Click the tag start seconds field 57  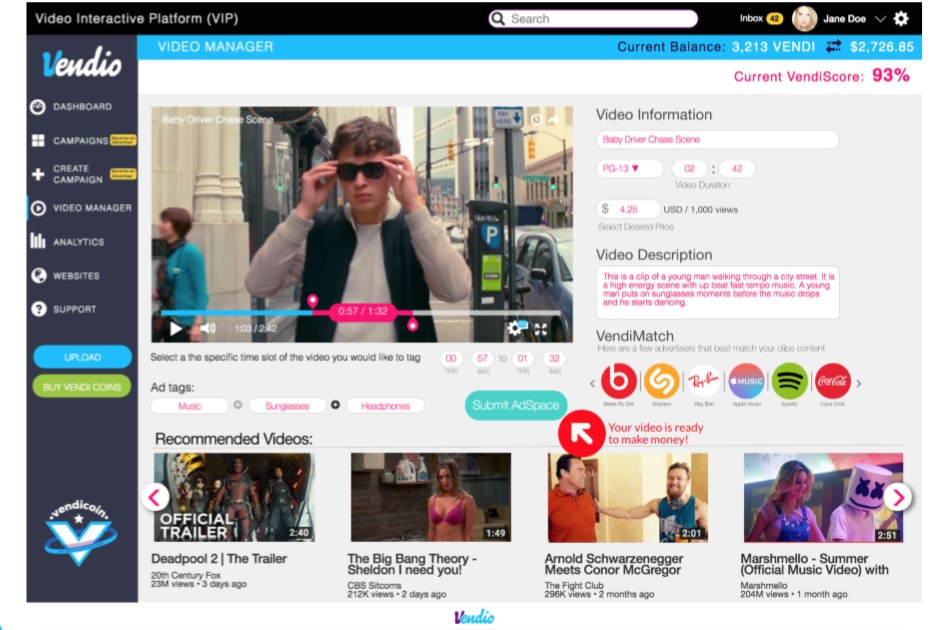(x=482, y=358)
